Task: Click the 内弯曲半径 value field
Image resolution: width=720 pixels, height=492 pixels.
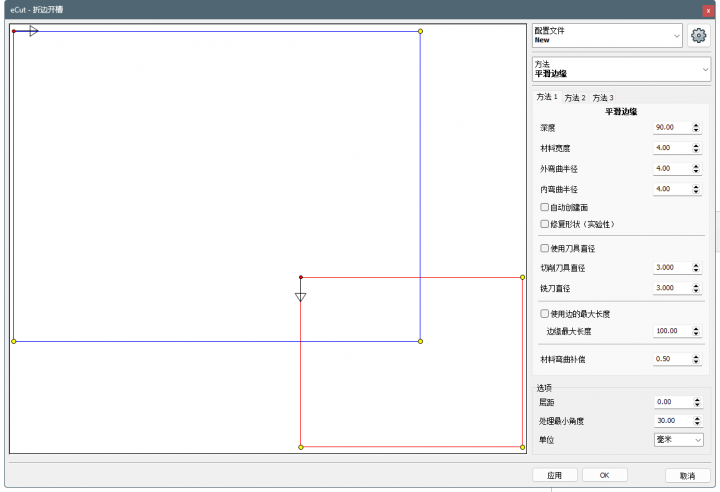Action: 672,189
